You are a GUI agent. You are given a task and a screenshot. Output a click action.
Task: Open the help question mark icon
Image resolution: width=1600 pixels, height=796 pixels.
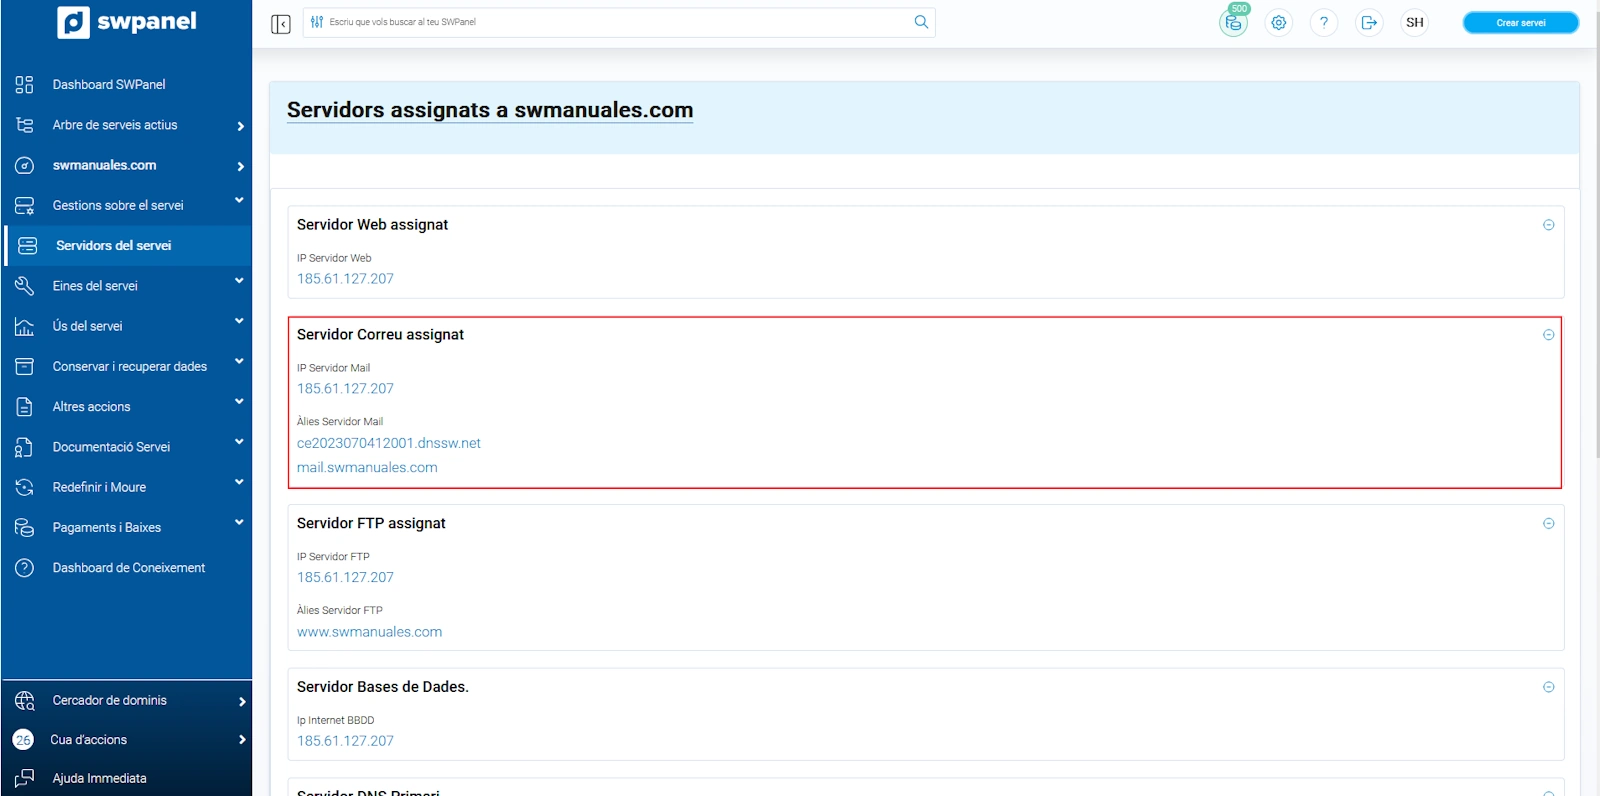point(1323,23)
